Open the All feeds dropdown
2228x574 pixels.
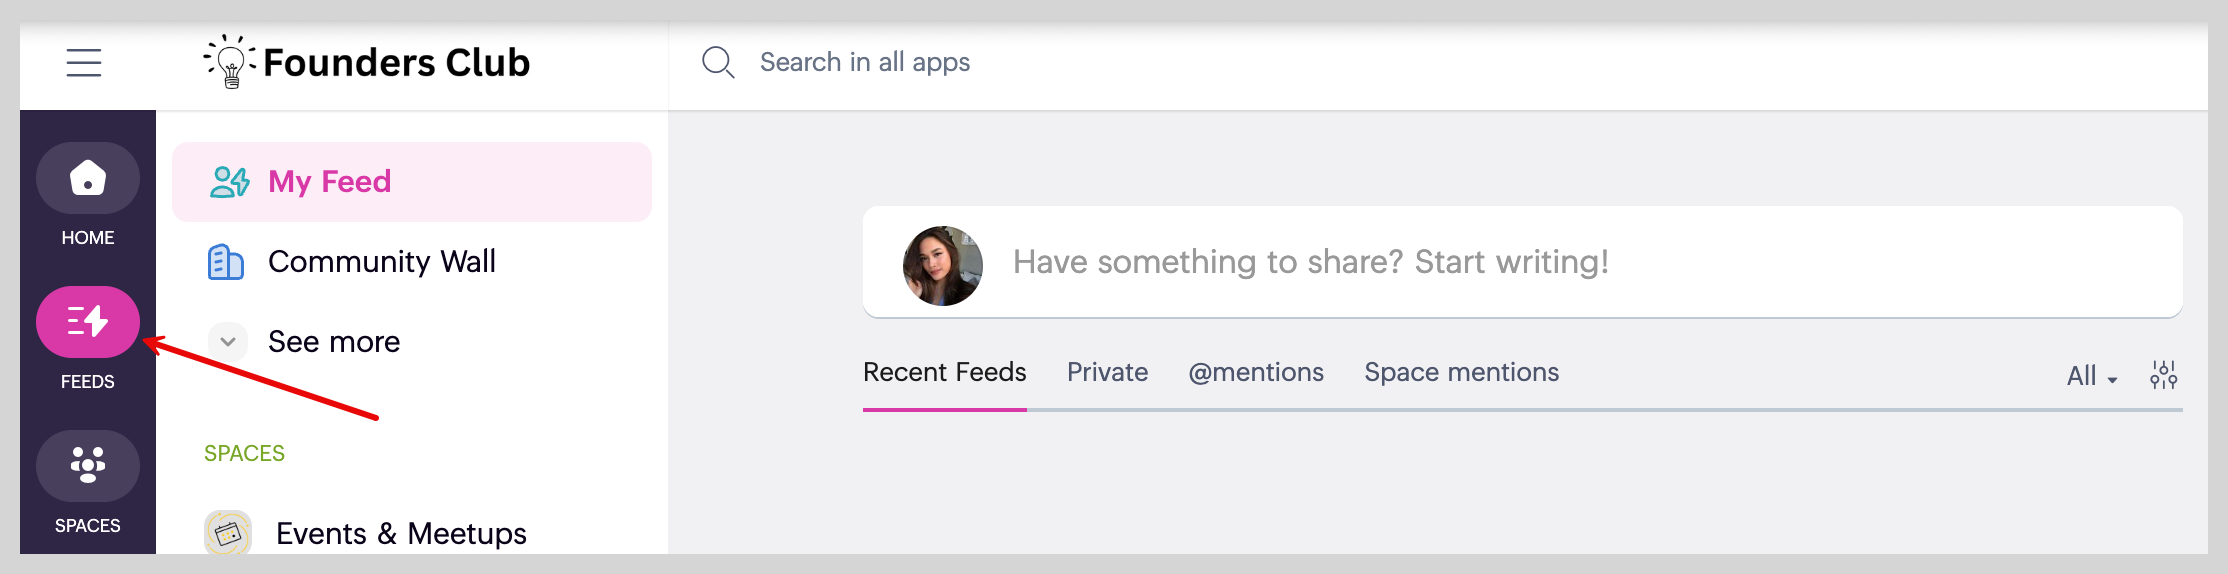click(2092, 376)
